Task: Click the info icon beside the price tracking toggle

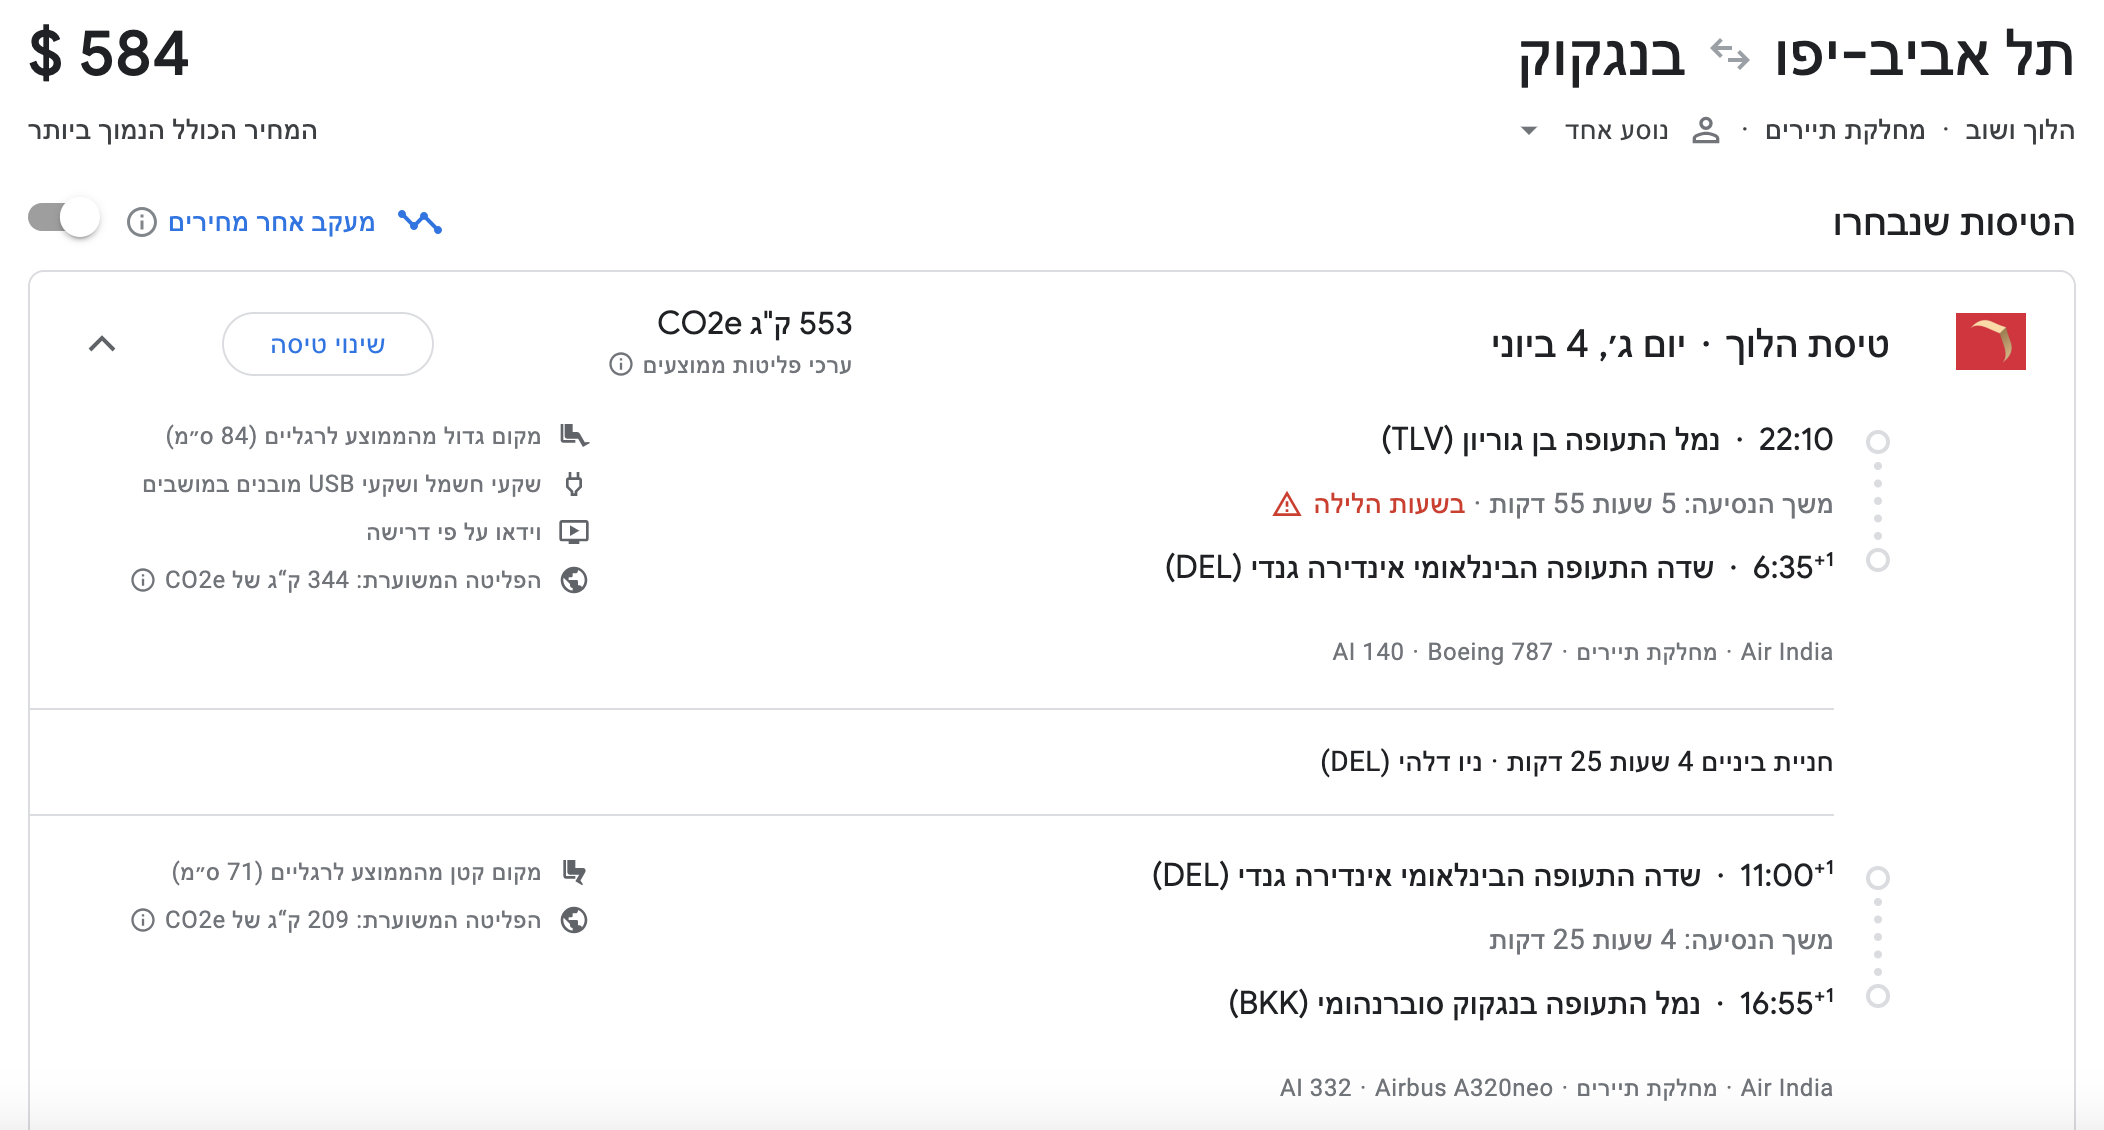Action: (143, 222)
